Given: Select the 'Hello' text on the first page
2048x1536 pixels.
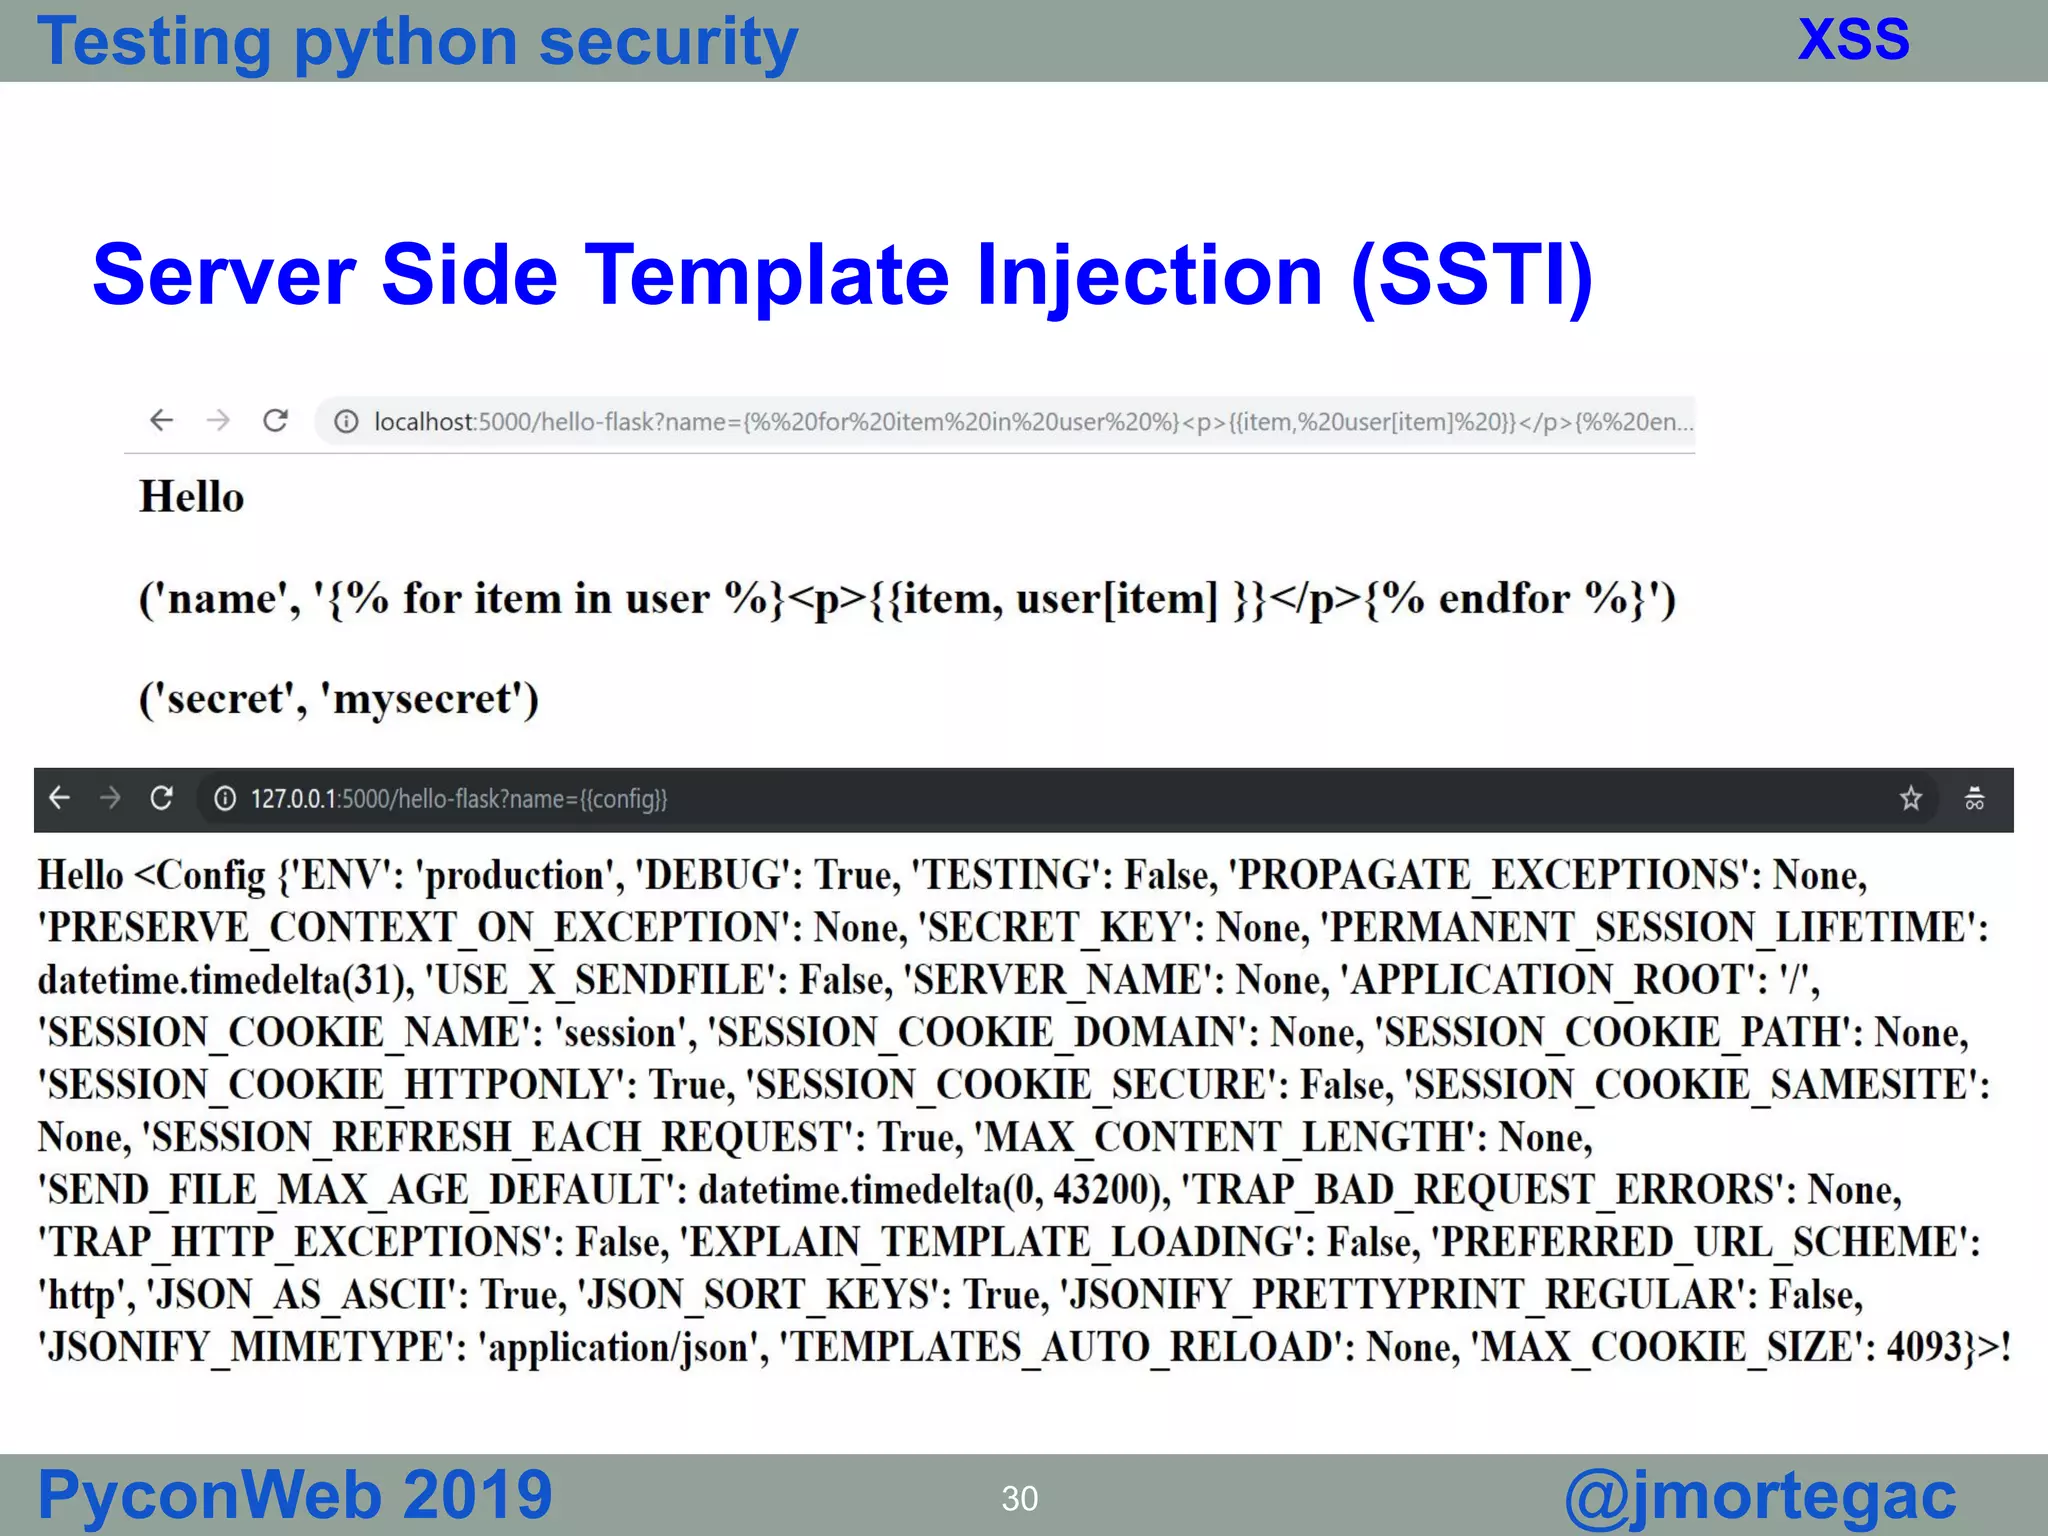Looking at the screenshot, I should 191,497.
